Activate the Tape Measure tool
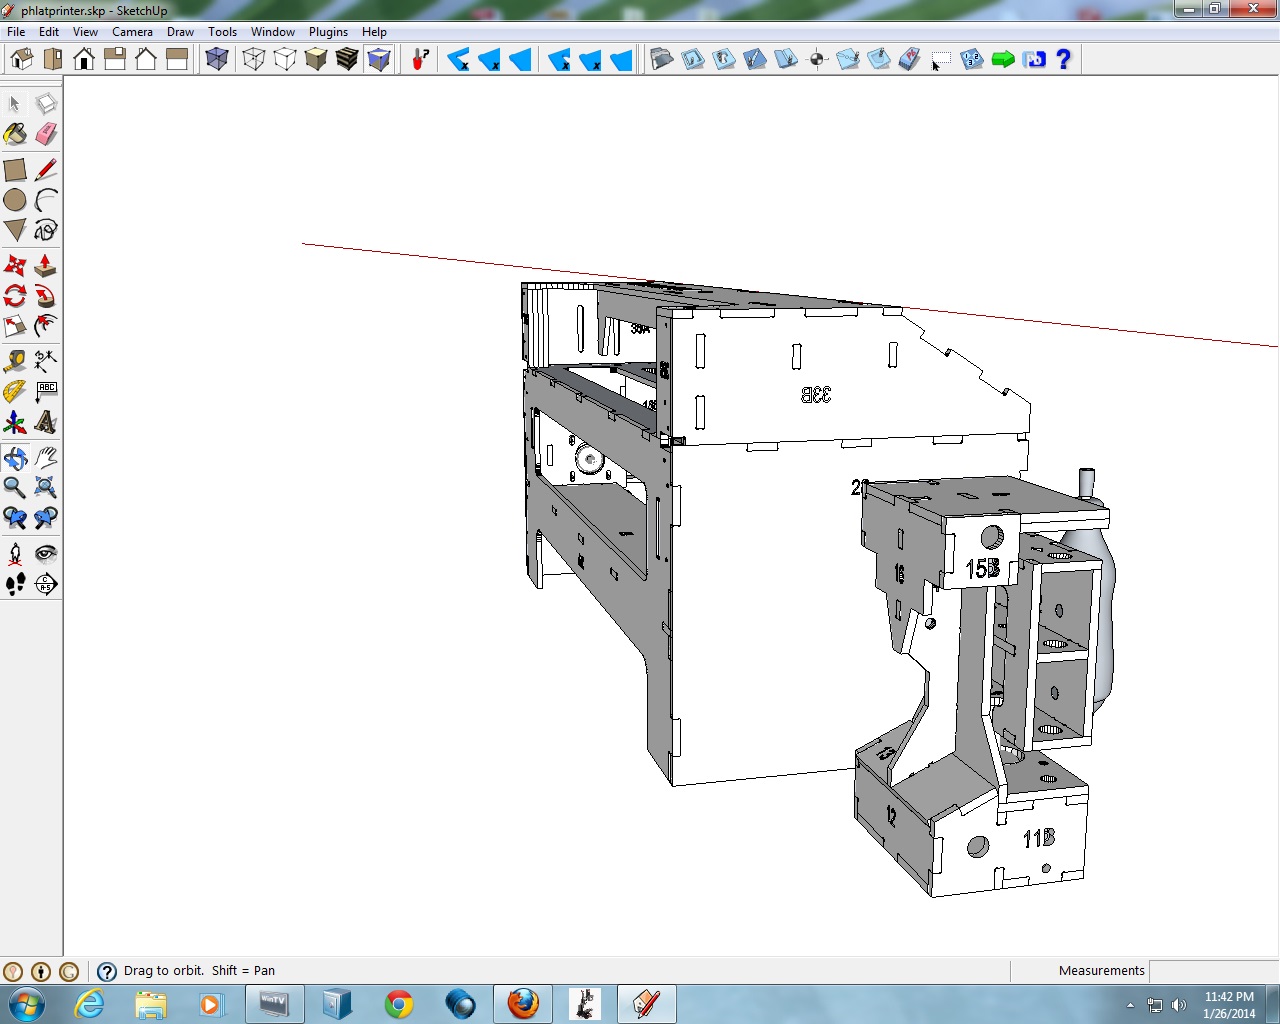1280x1024 pixels. coord(15,361)
